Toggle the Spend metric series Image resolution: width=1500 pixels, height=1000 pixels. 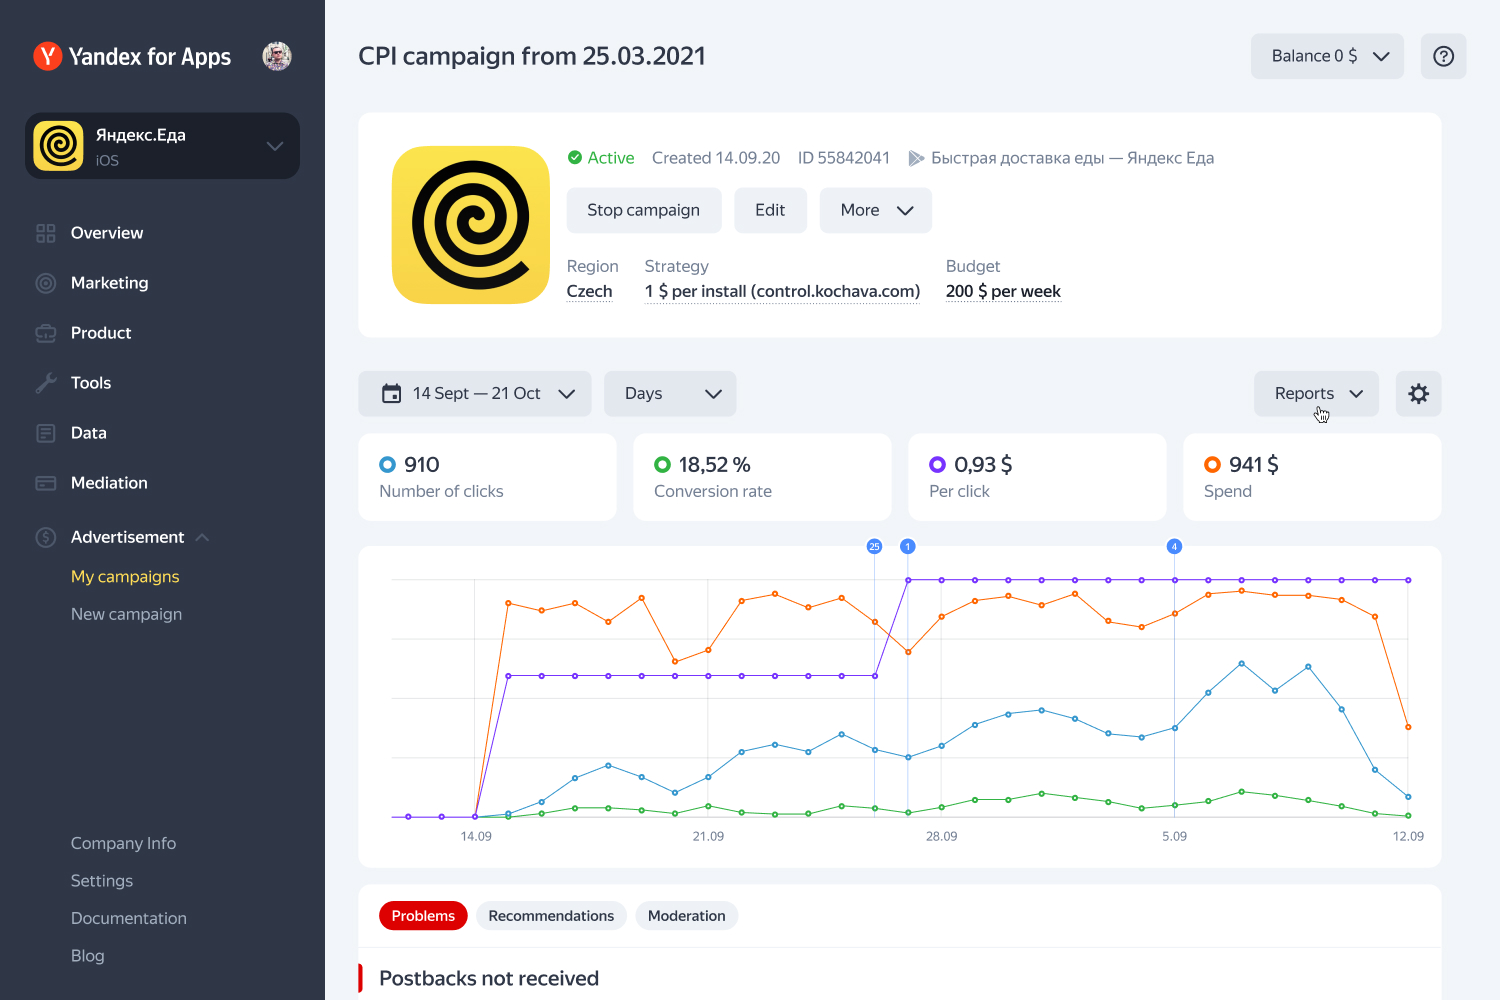click(1212, 465)
